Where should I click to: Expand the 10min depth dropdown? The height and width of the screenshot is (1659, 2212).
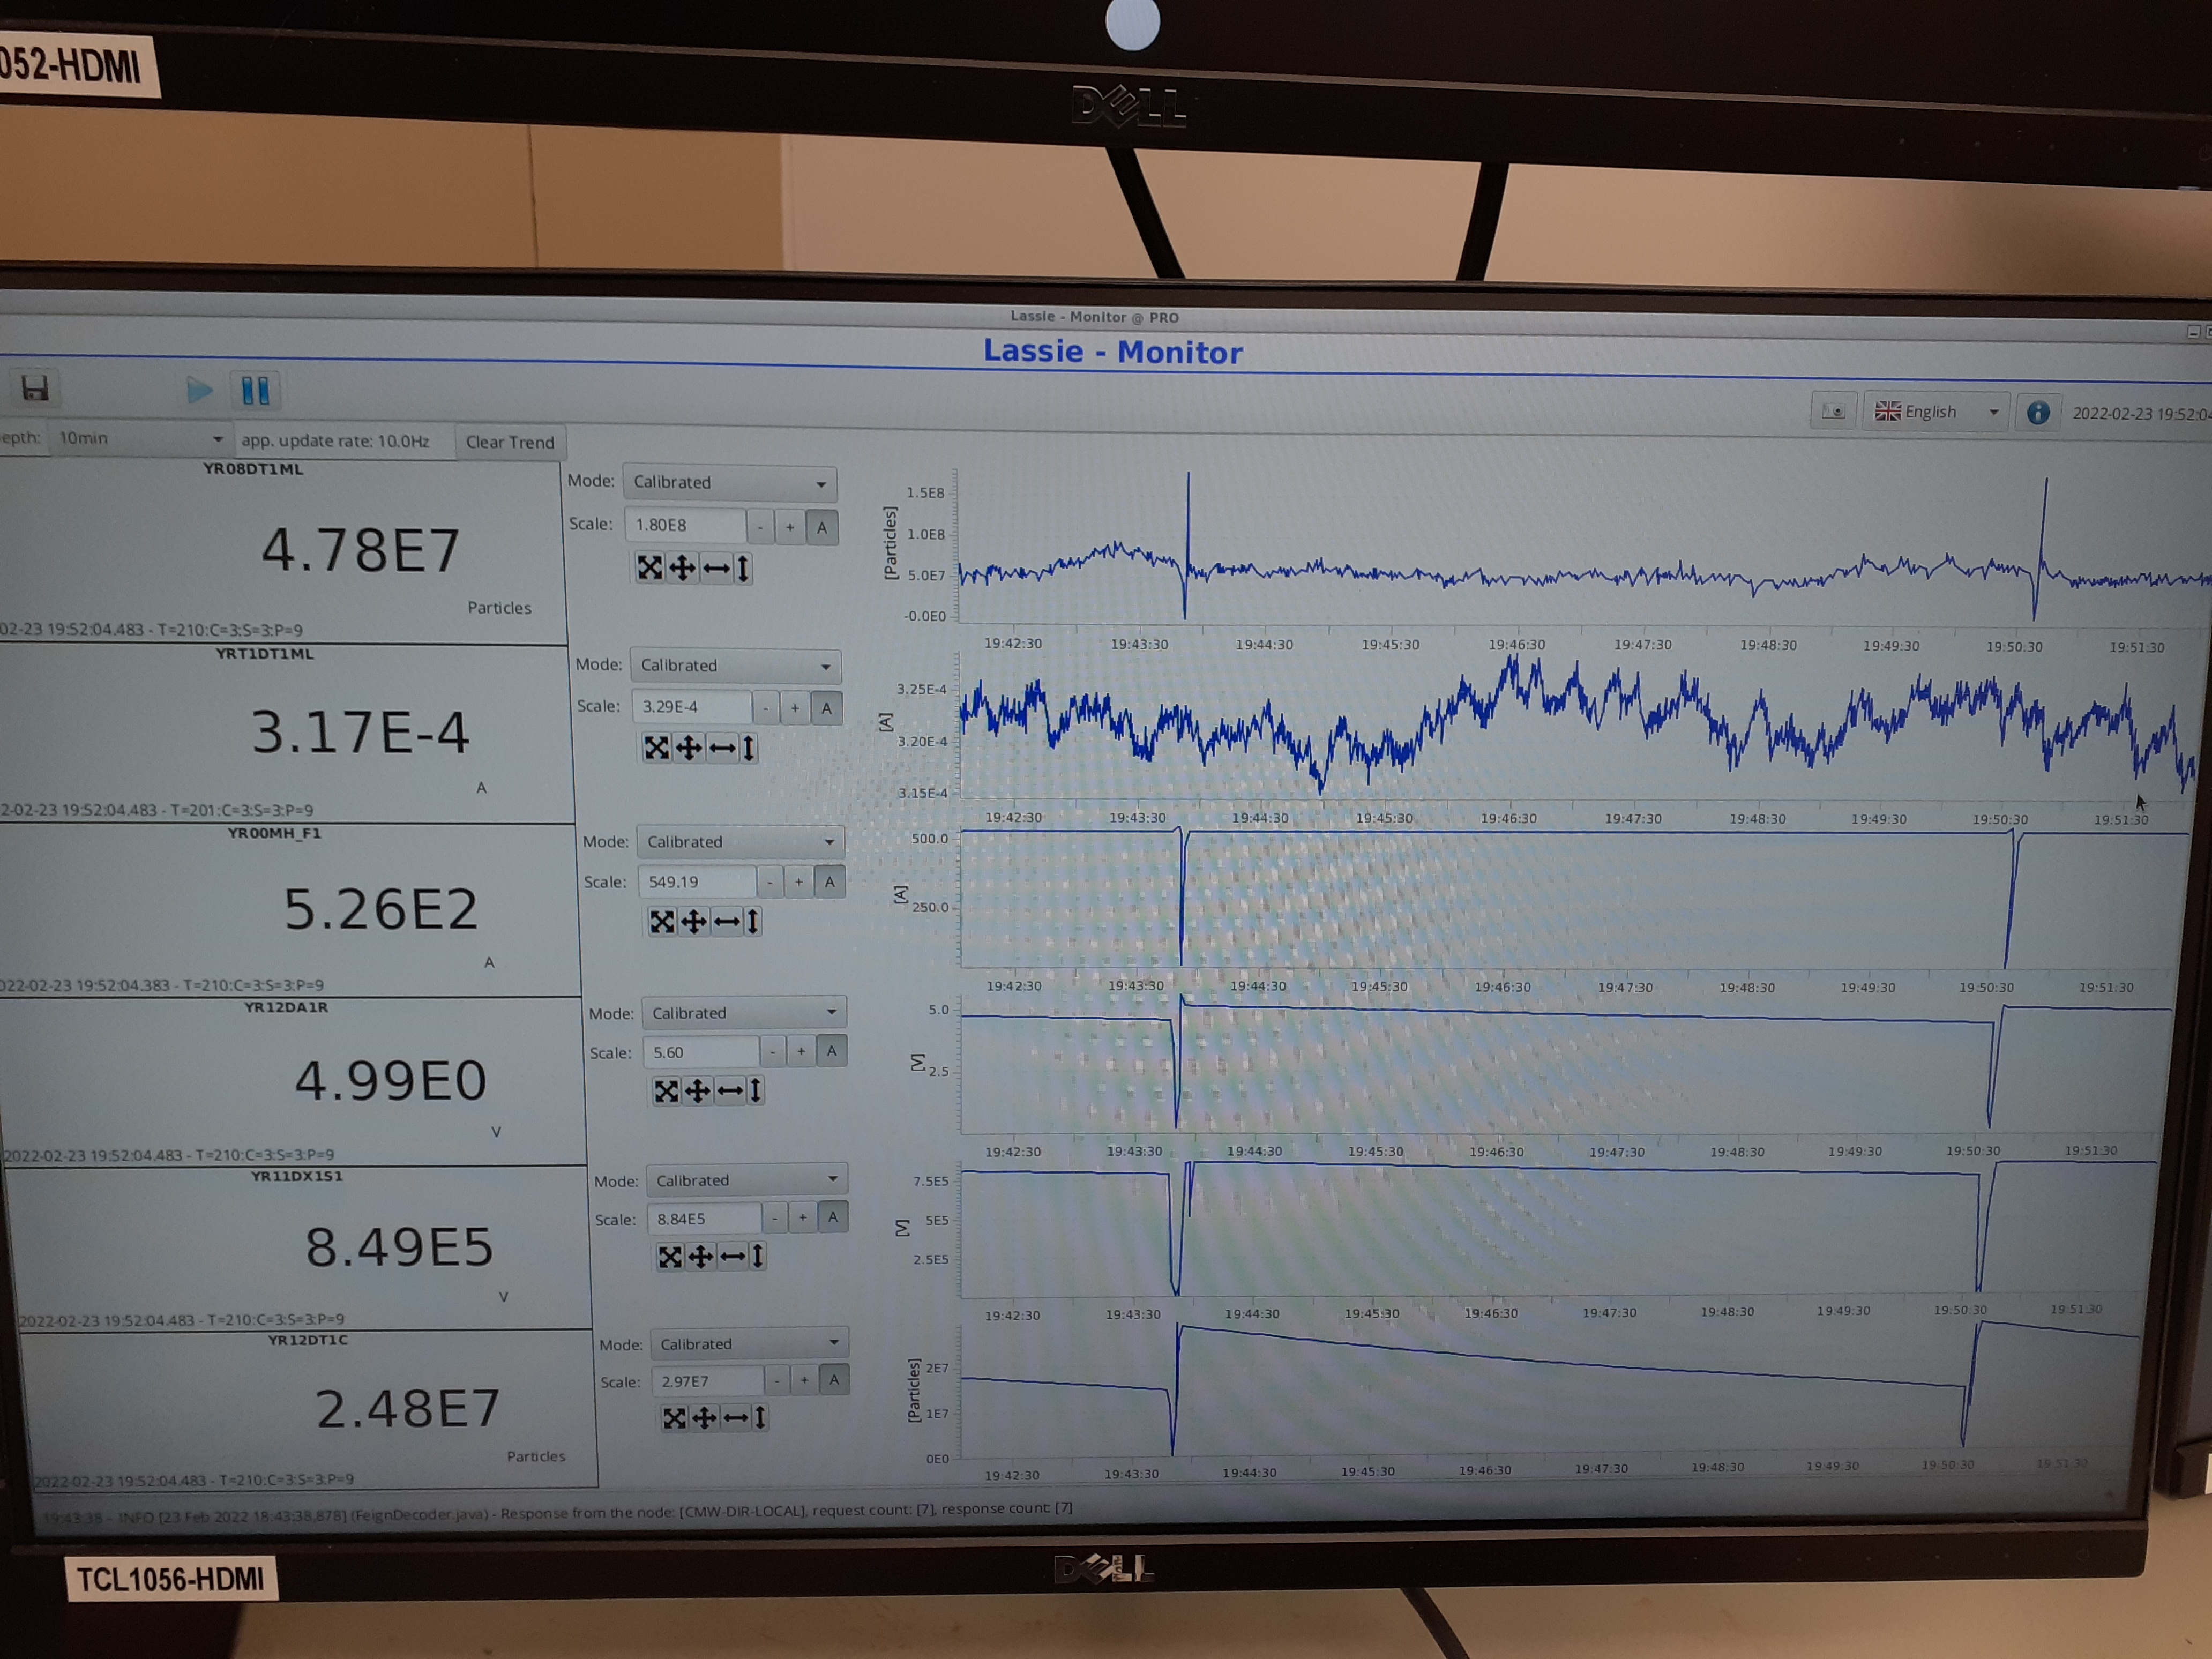[x=139, y=438]
